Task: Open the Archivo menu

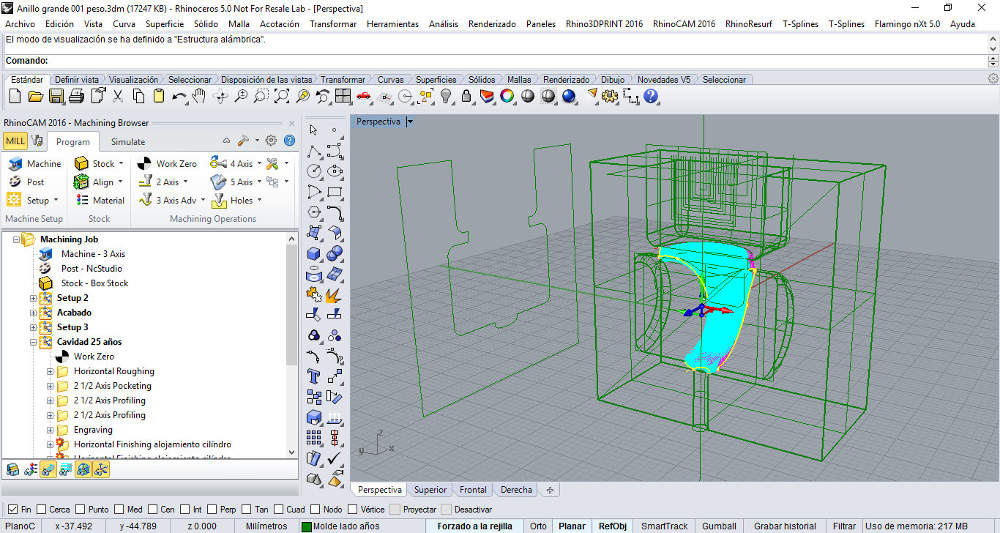Action: tap(20, 24)
